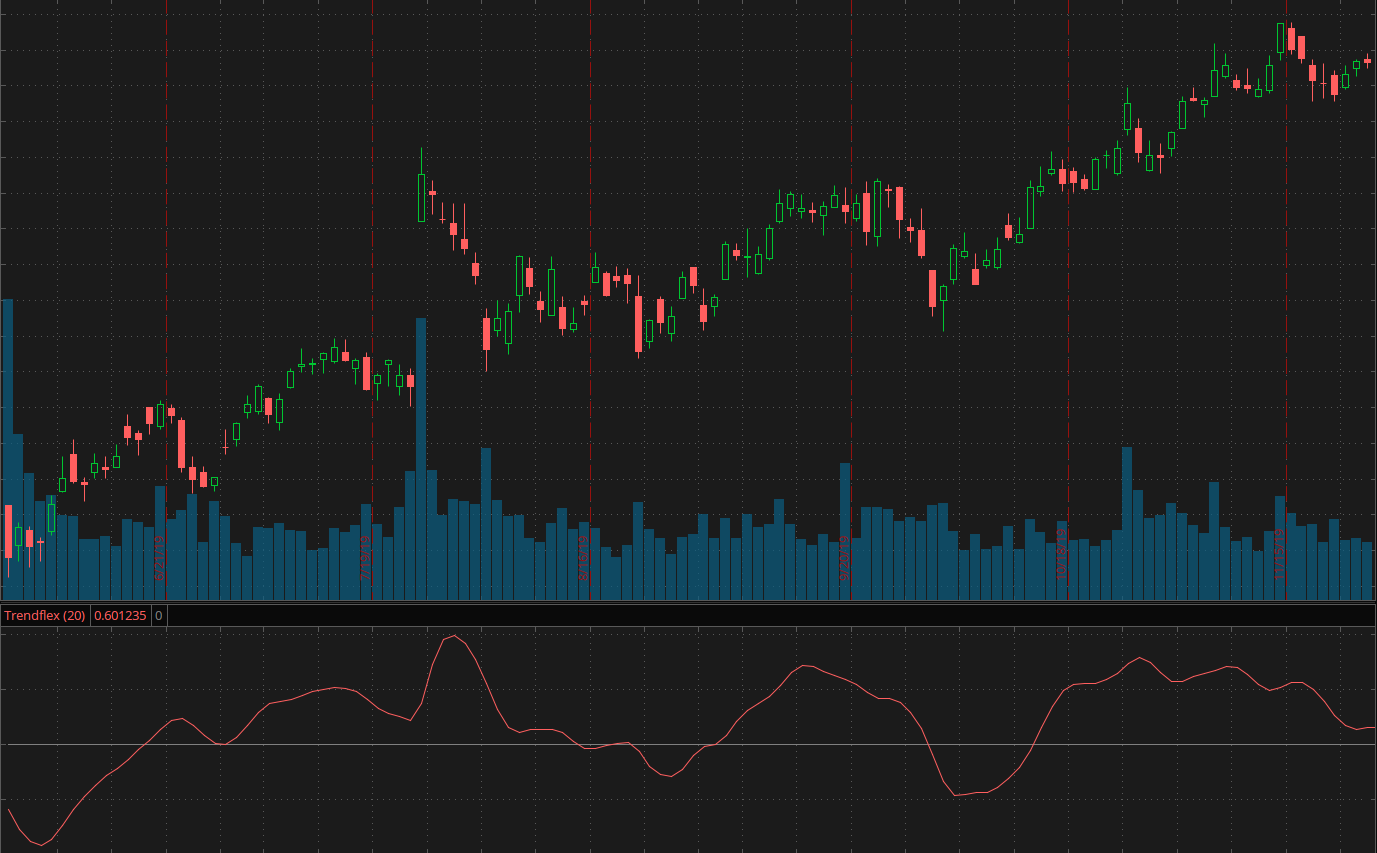Click the Trendflex trough after the 9/20/19 marker
Viewport: 1377px width, 853px height.
(x=957, y=794)
